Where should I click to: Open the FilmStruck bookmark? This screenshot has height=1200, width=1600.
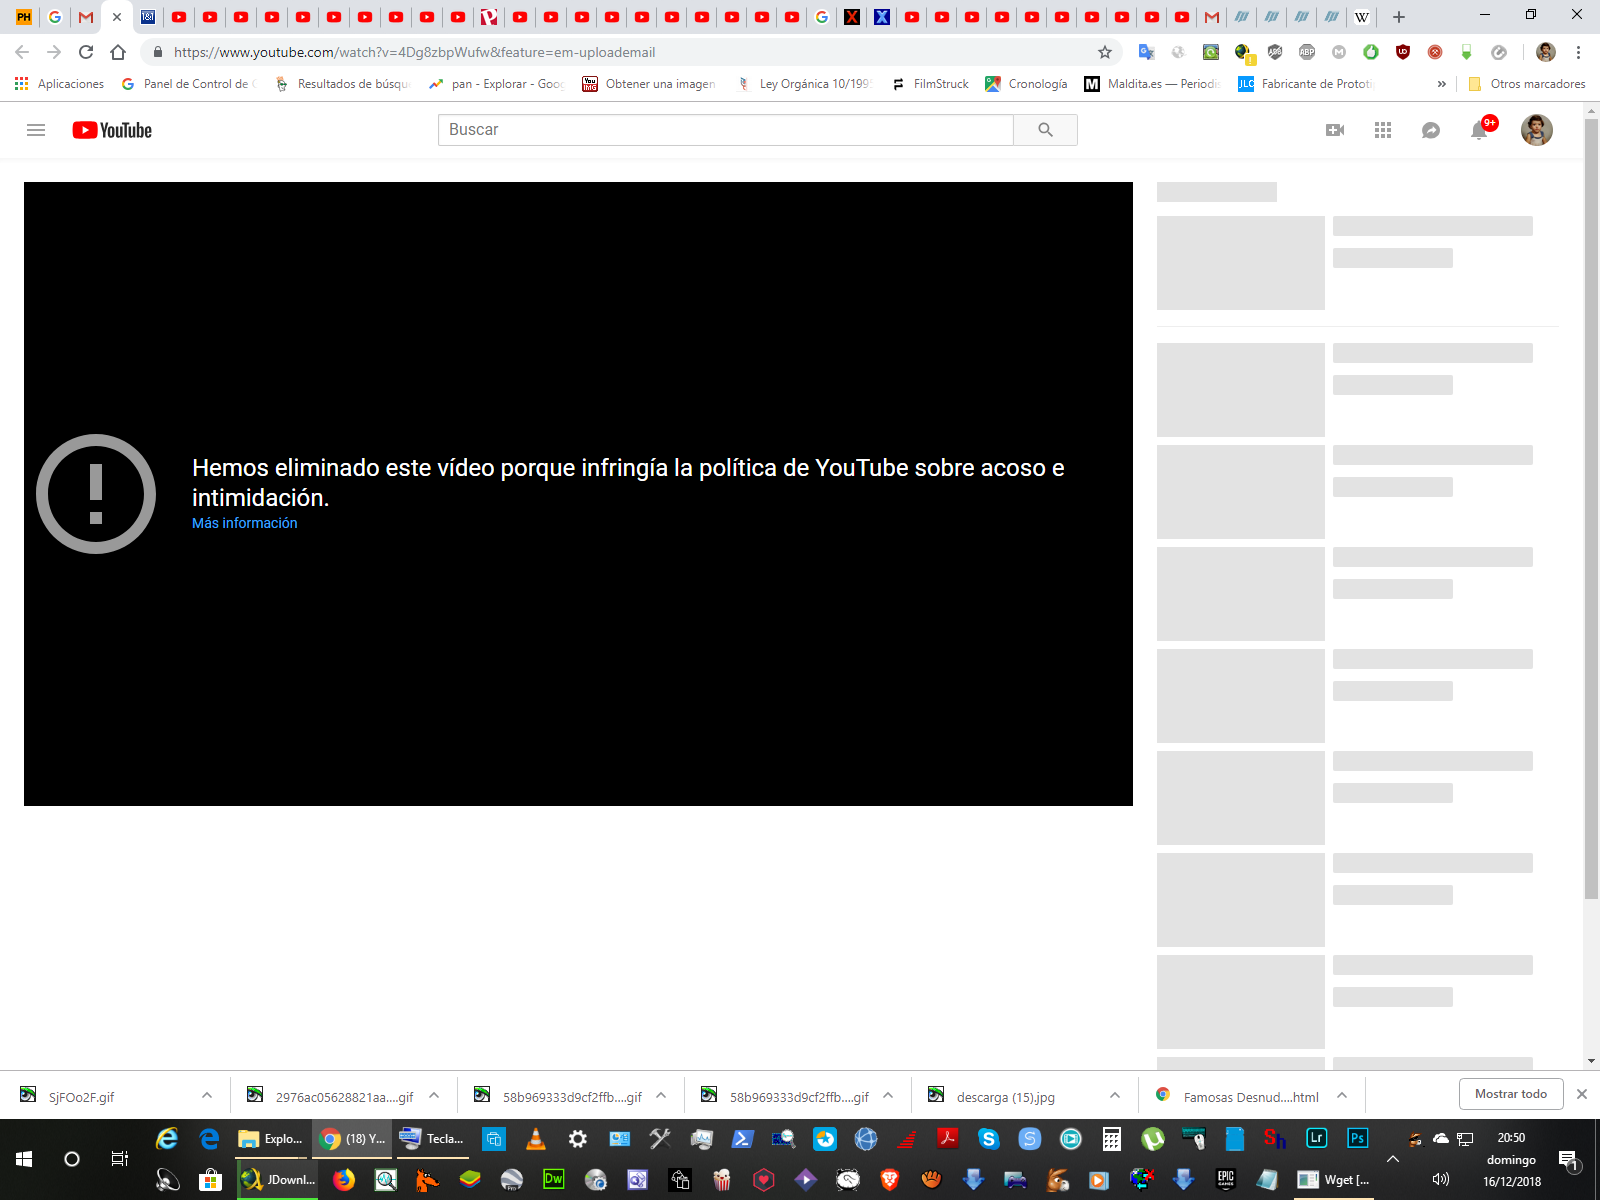tap(930, 84)
